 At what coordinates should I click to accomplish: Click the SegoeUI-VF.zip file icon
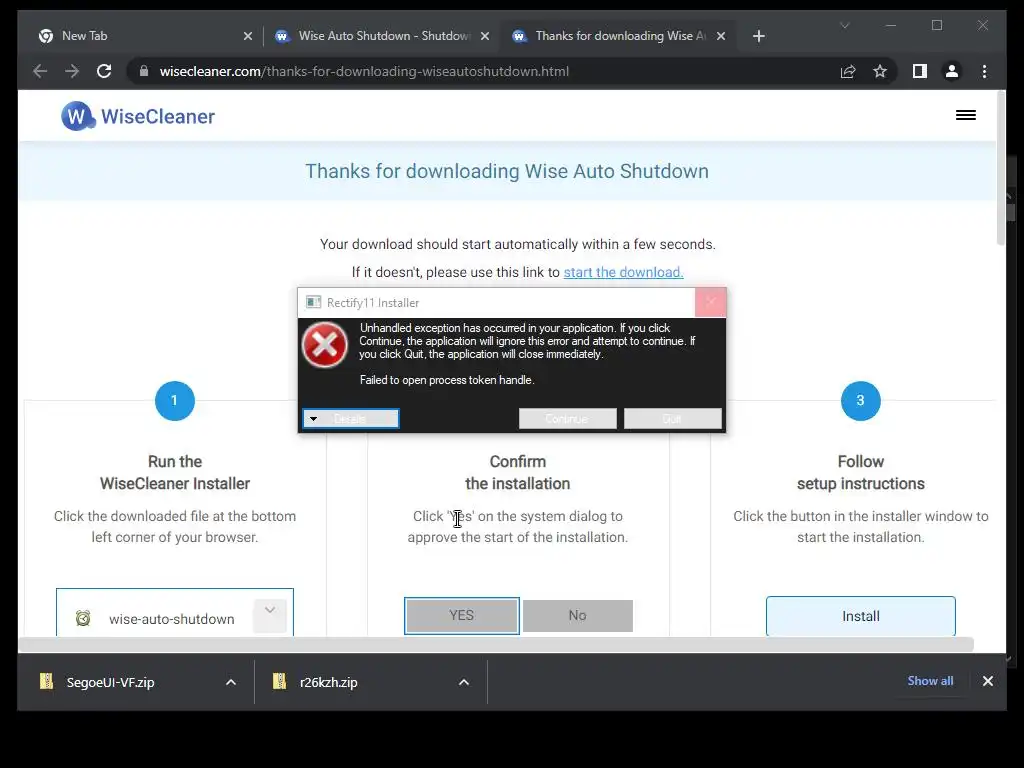point(46,681)
